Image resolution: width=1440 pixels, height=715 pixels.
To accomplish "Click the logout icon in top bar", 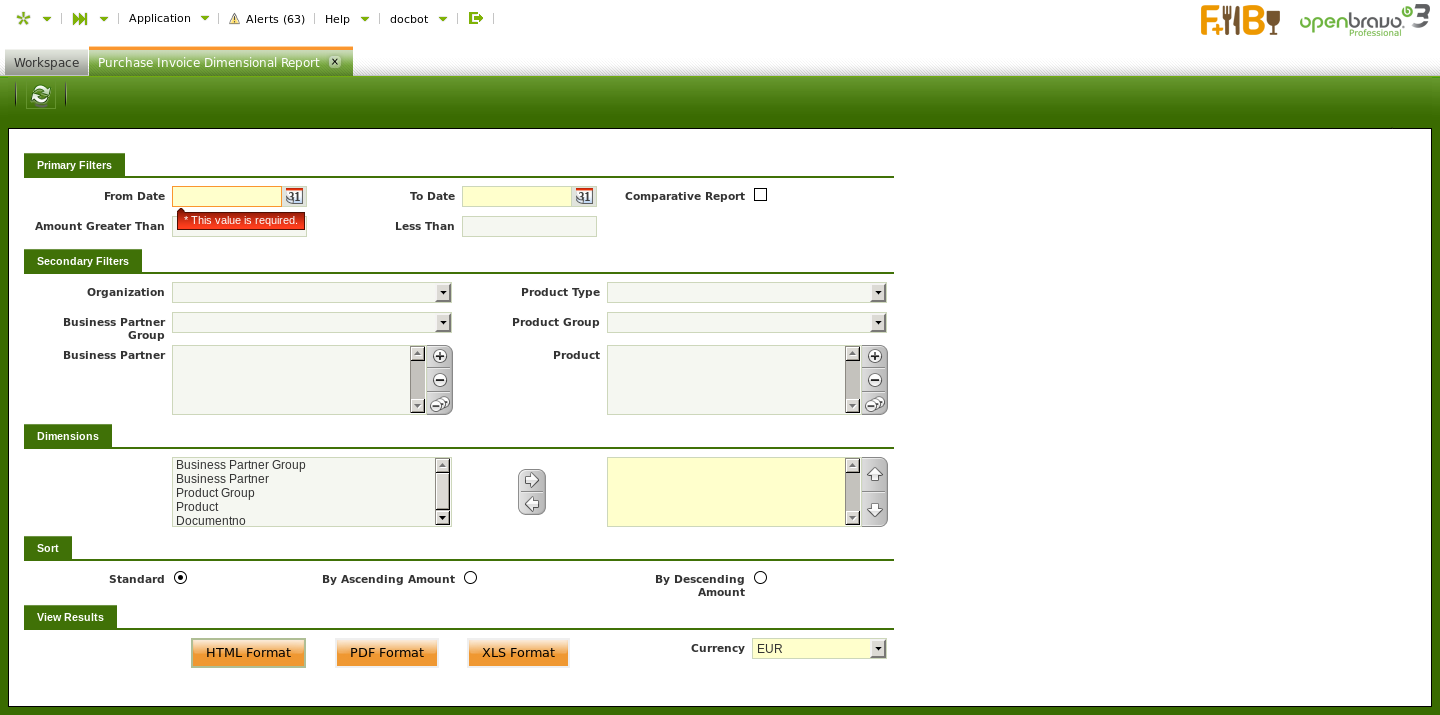I will point(476,18).
